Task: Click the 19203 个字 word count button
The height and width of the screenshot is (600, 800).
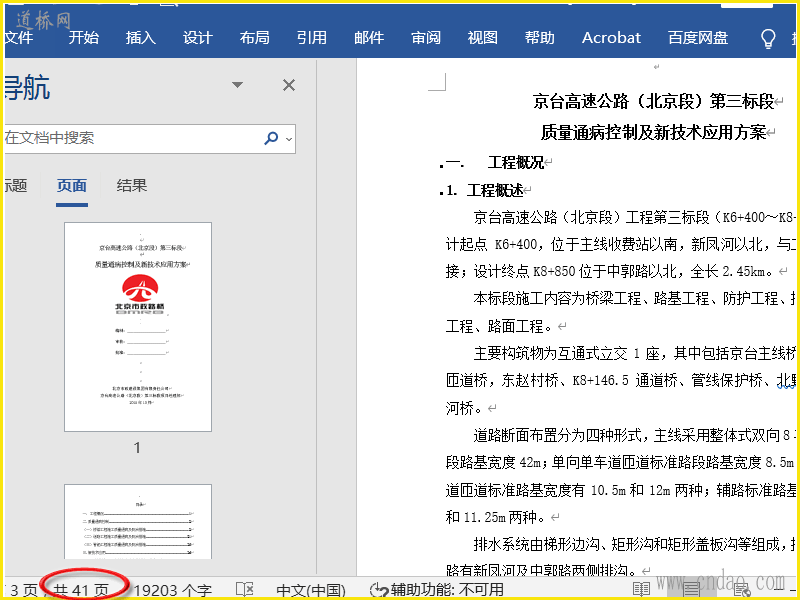Action: [x=172, y=590]
